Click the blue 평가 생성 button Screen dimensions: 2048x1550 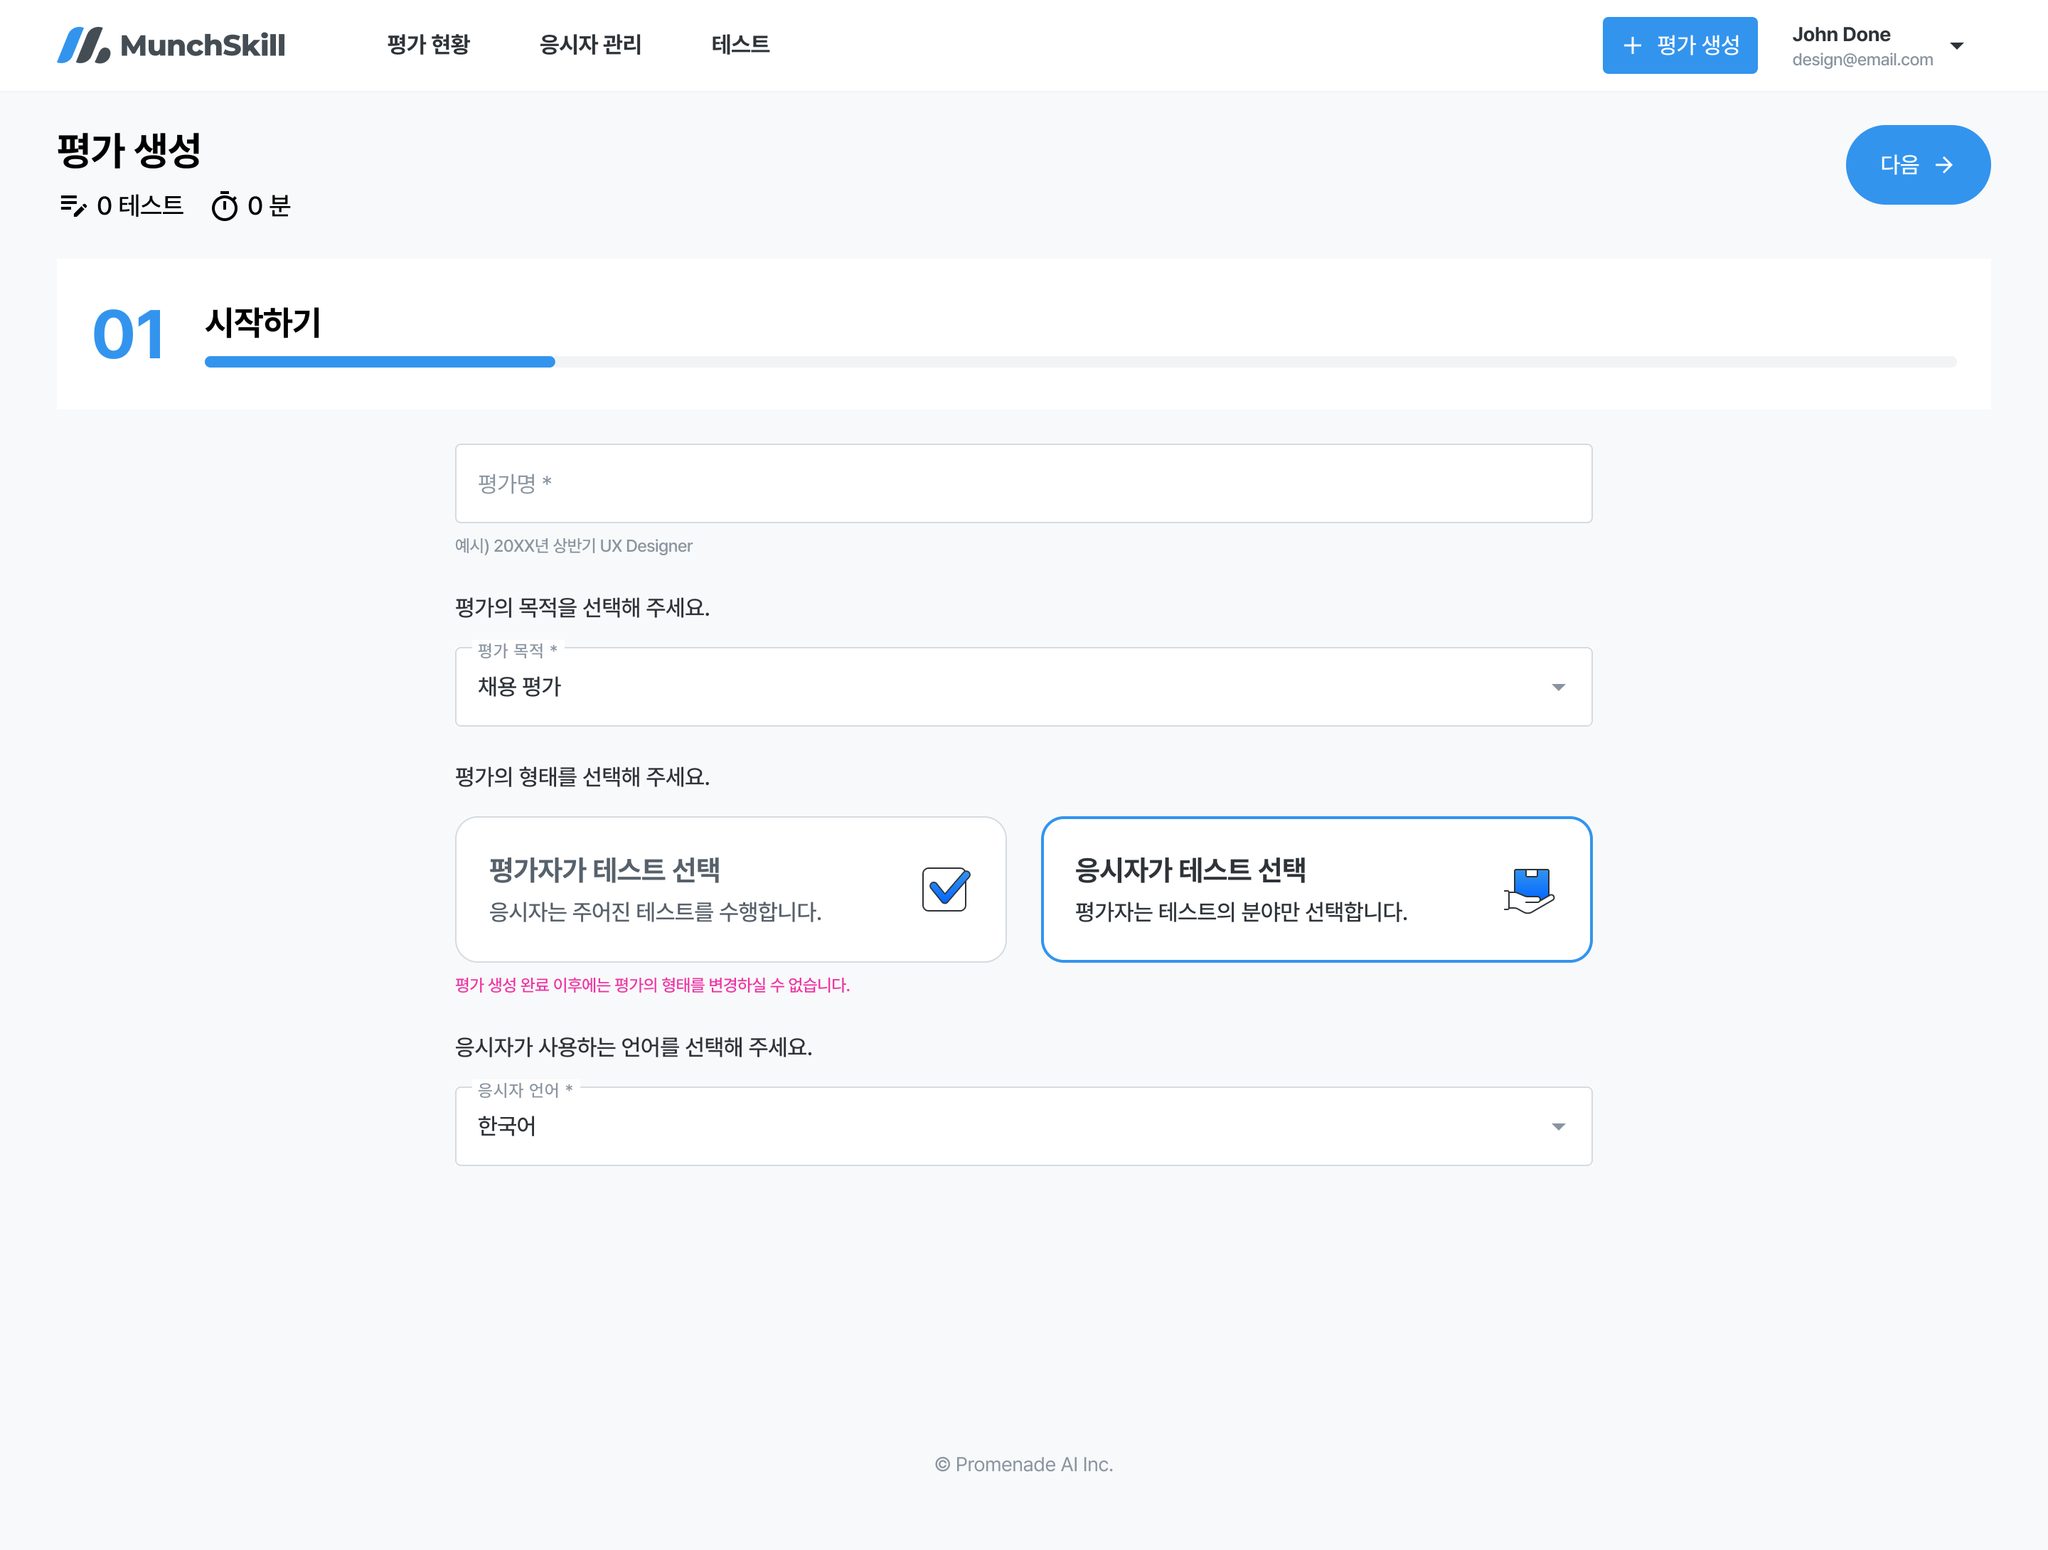[x=1679, y=45]
